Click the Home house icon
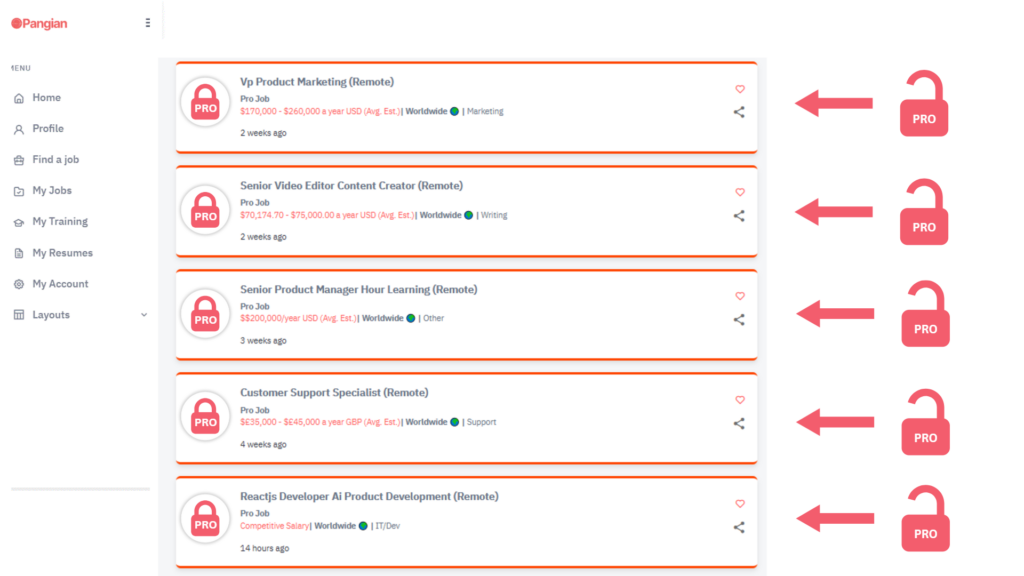Image resolution: width=1024 pixels, height=576 pixels. [19, 98]
